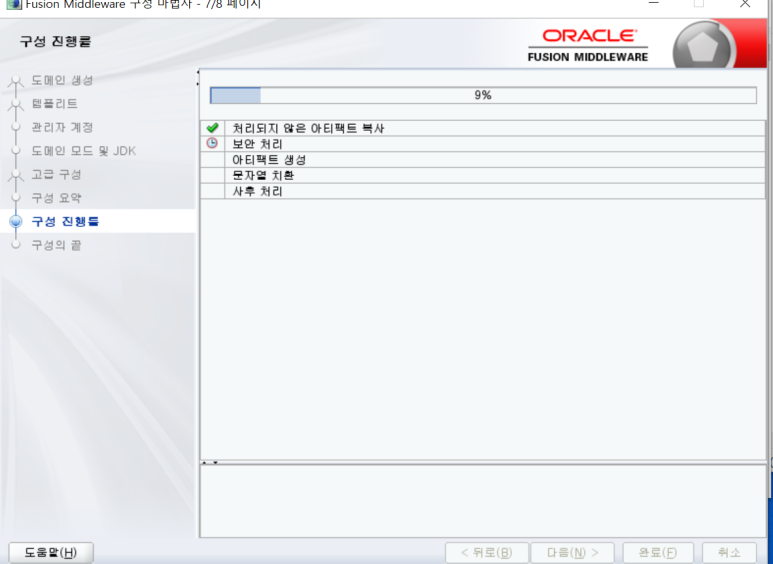Screen dimensions: 773x564
Task: Click the 뒤로(B) back button
Action: (487, 553)
